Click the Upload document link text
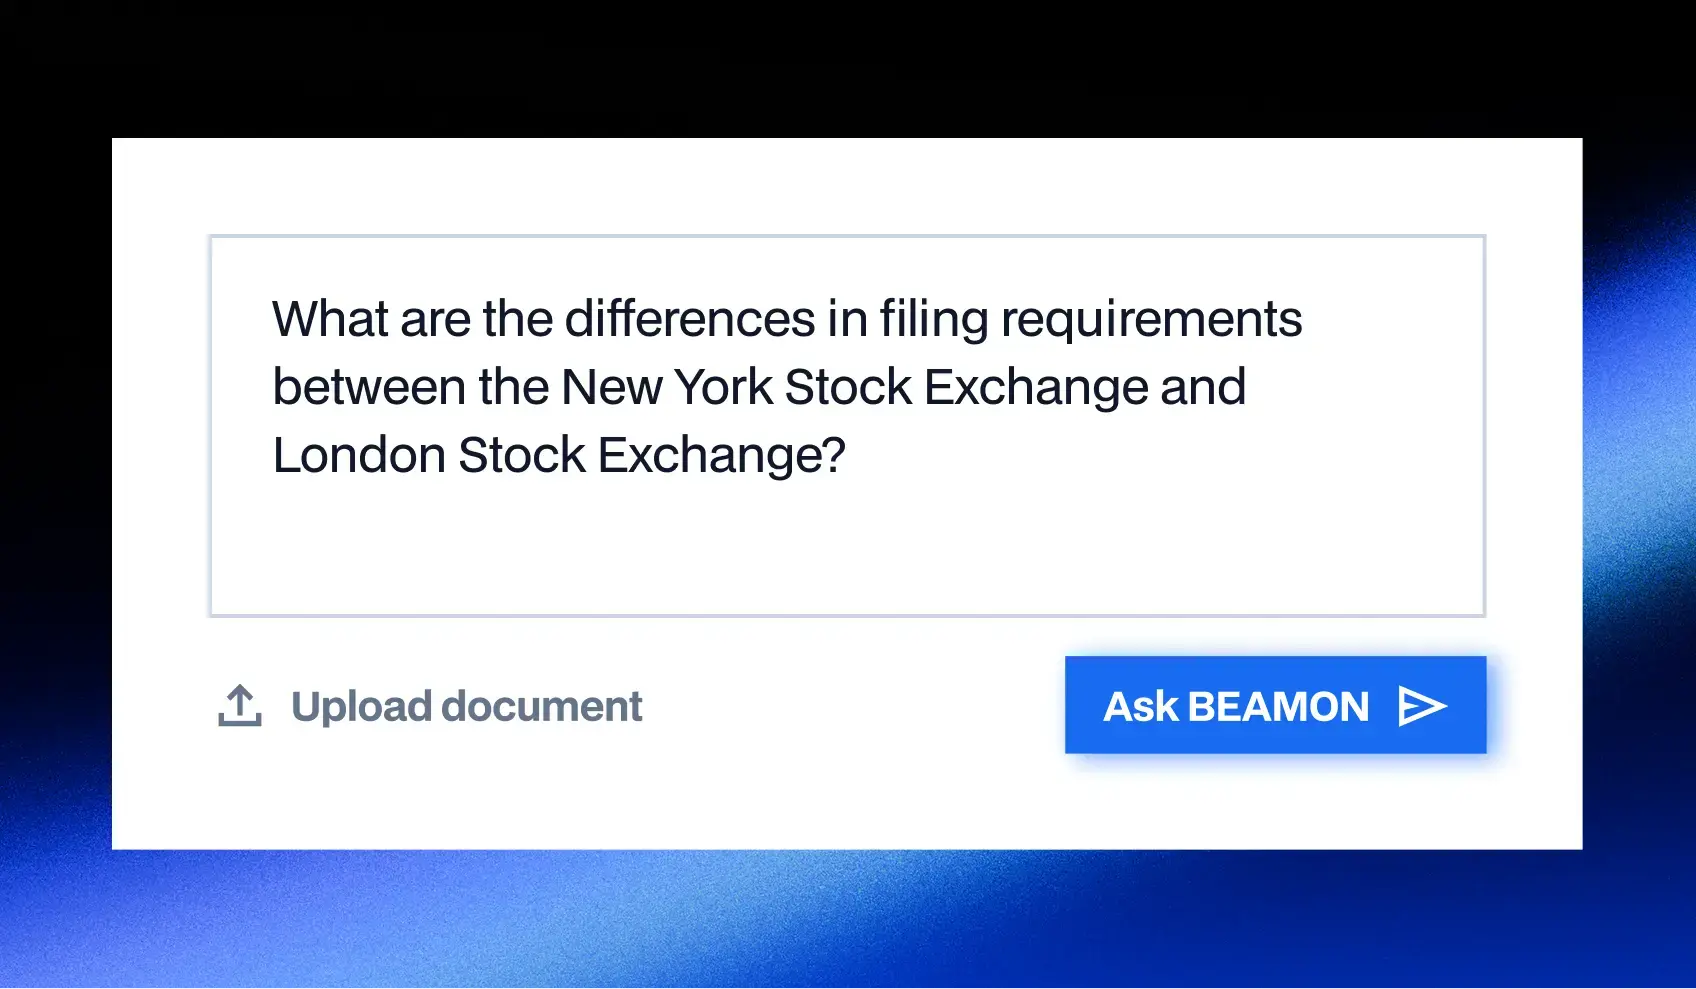The width and height of the screenshot is (1696, 989). click(x=466, y=706)
